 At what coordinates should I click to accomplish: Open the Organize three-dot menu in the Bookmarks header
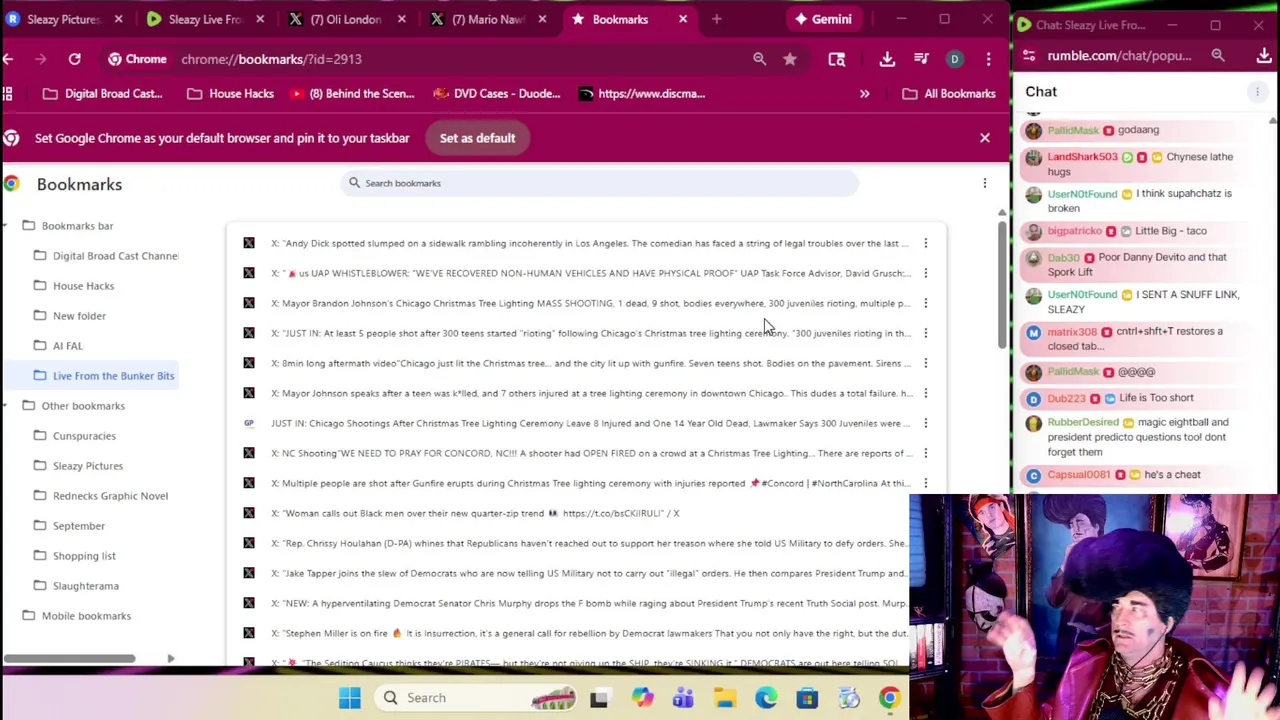pos(984,183)
